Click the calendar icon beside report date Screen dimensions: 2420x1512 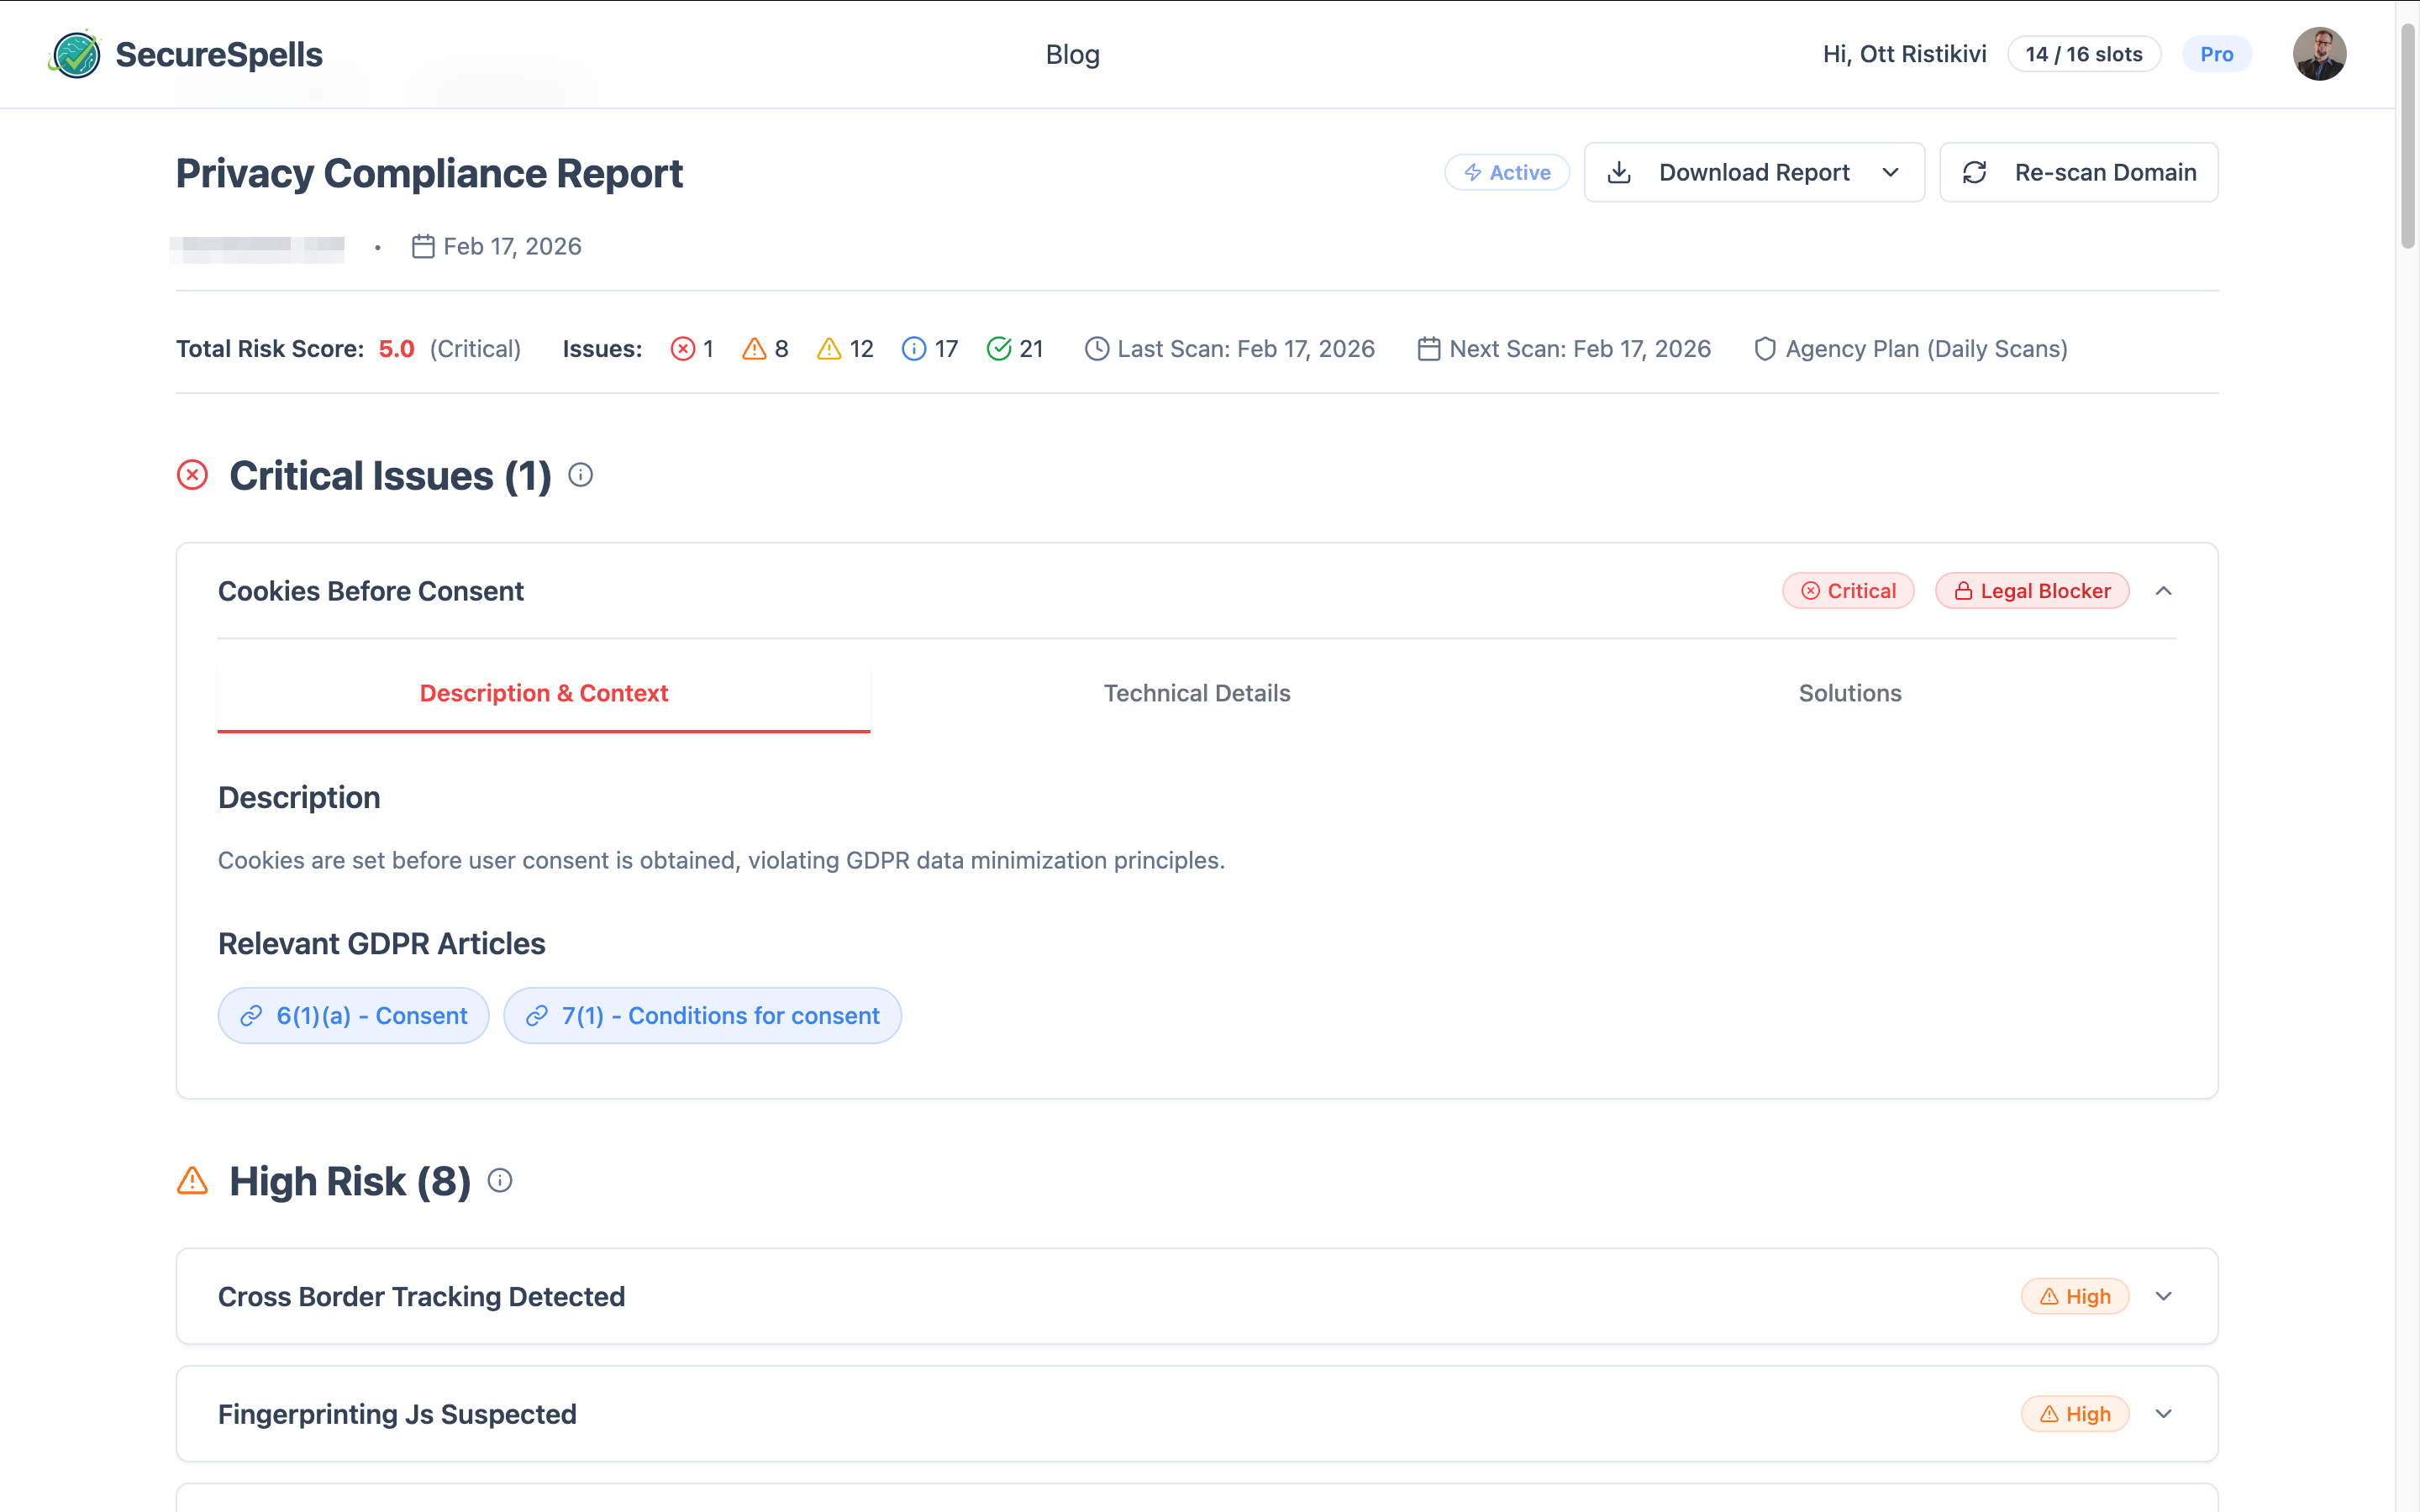(423, 246)
